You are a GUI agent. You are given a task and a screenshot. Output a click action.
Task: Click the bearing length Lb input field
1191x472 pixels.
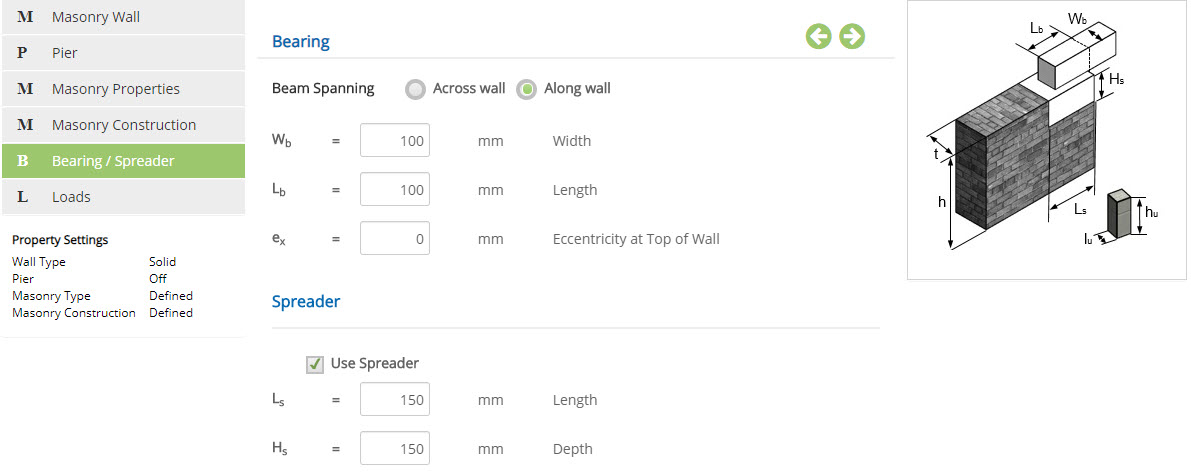(x=395, y=189)
